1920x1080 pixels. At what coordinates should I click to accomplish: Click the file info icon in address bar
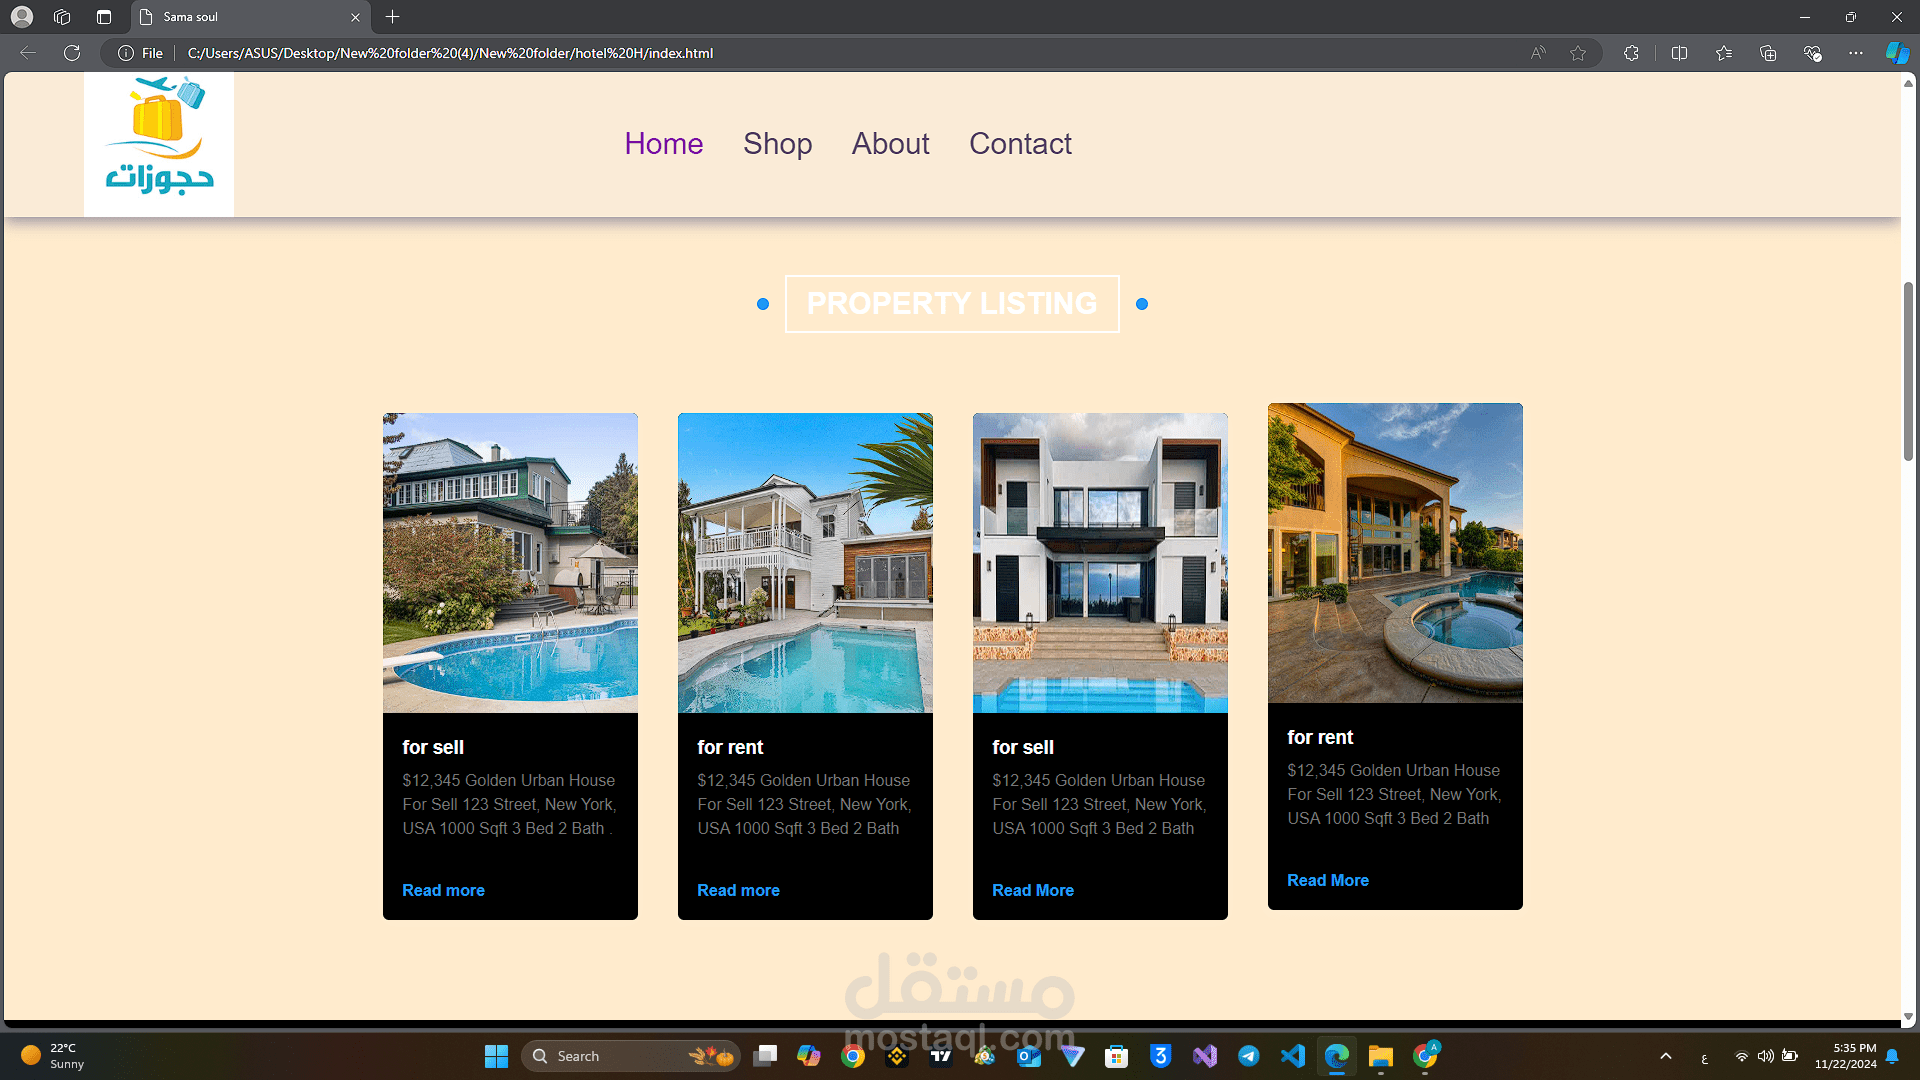point(126,53)
